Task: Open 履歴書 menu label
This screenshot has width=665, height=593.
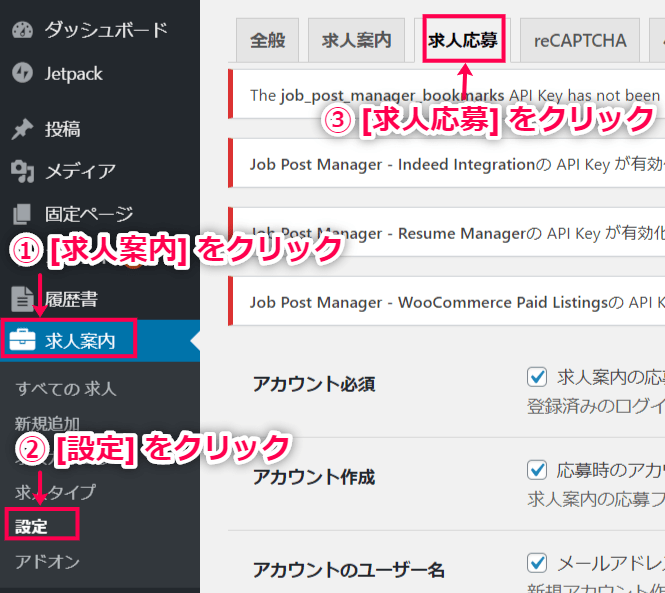Action: 71,299
